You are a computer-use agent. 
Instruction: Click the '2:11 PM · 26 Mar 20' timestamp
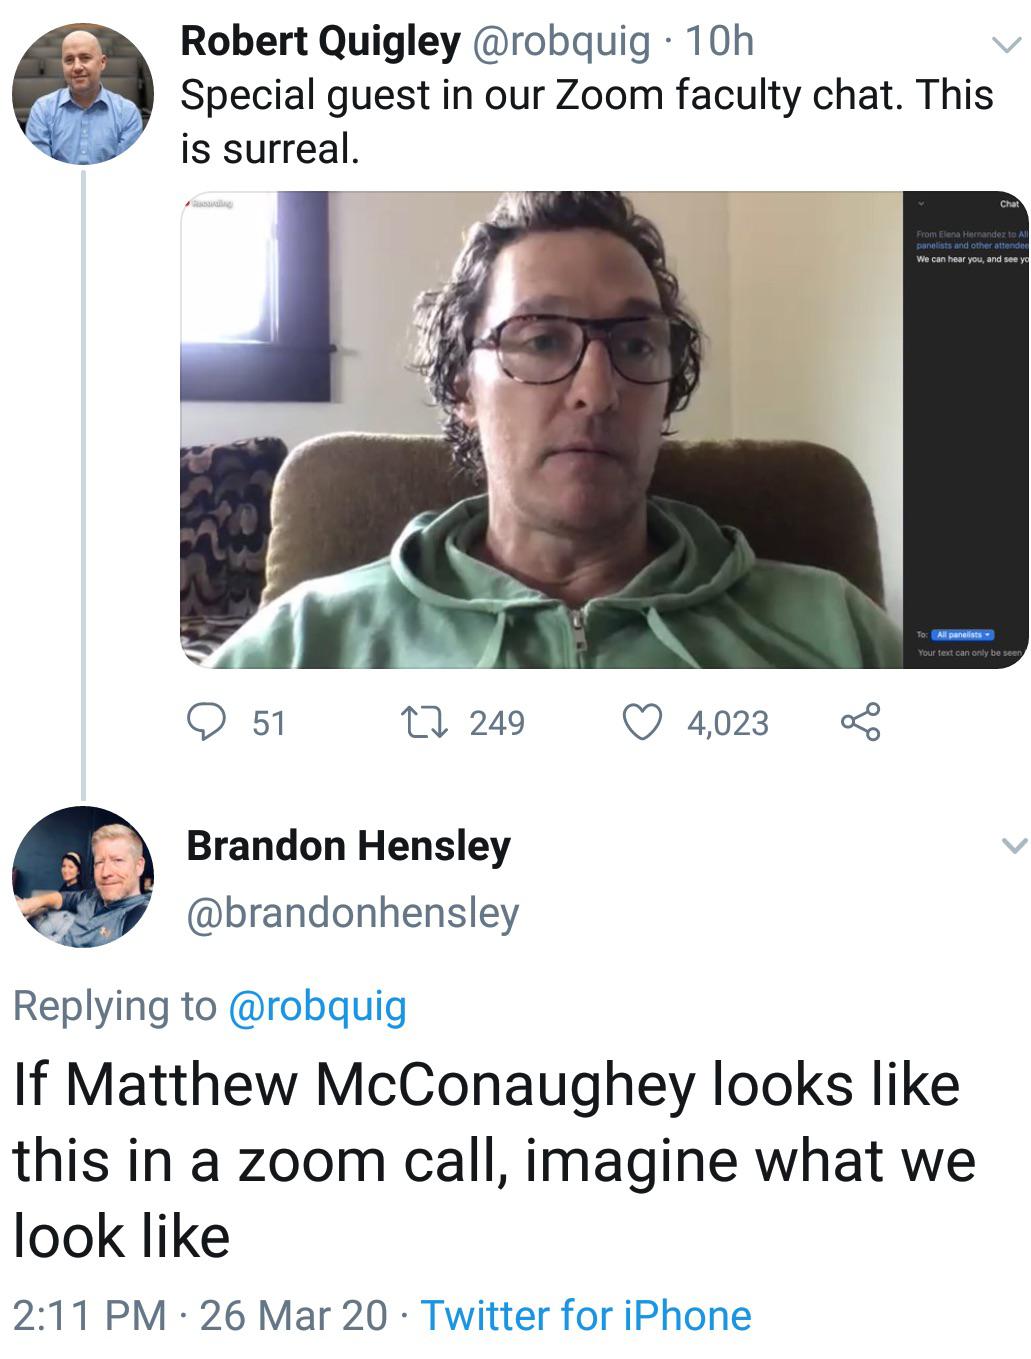click(x=199, y=1315)
